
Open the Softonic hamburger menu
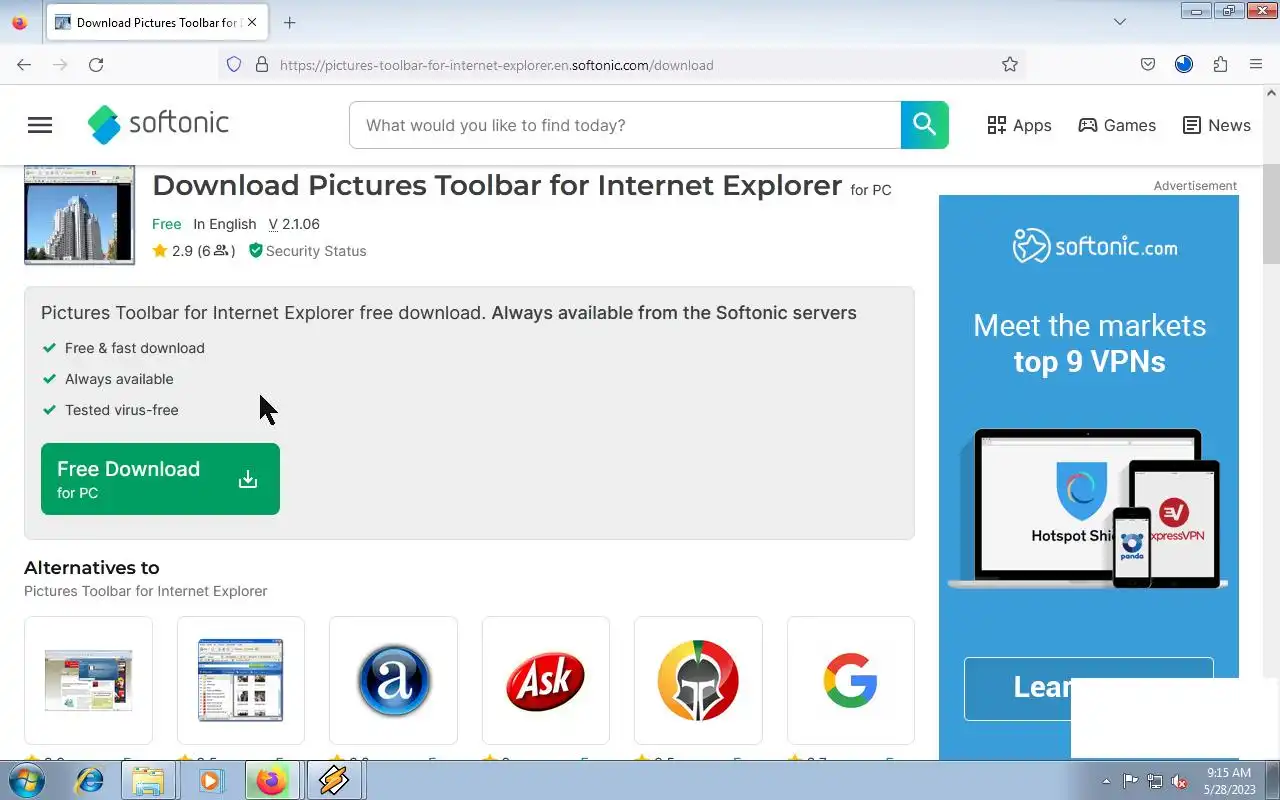(x=40, y=125)
